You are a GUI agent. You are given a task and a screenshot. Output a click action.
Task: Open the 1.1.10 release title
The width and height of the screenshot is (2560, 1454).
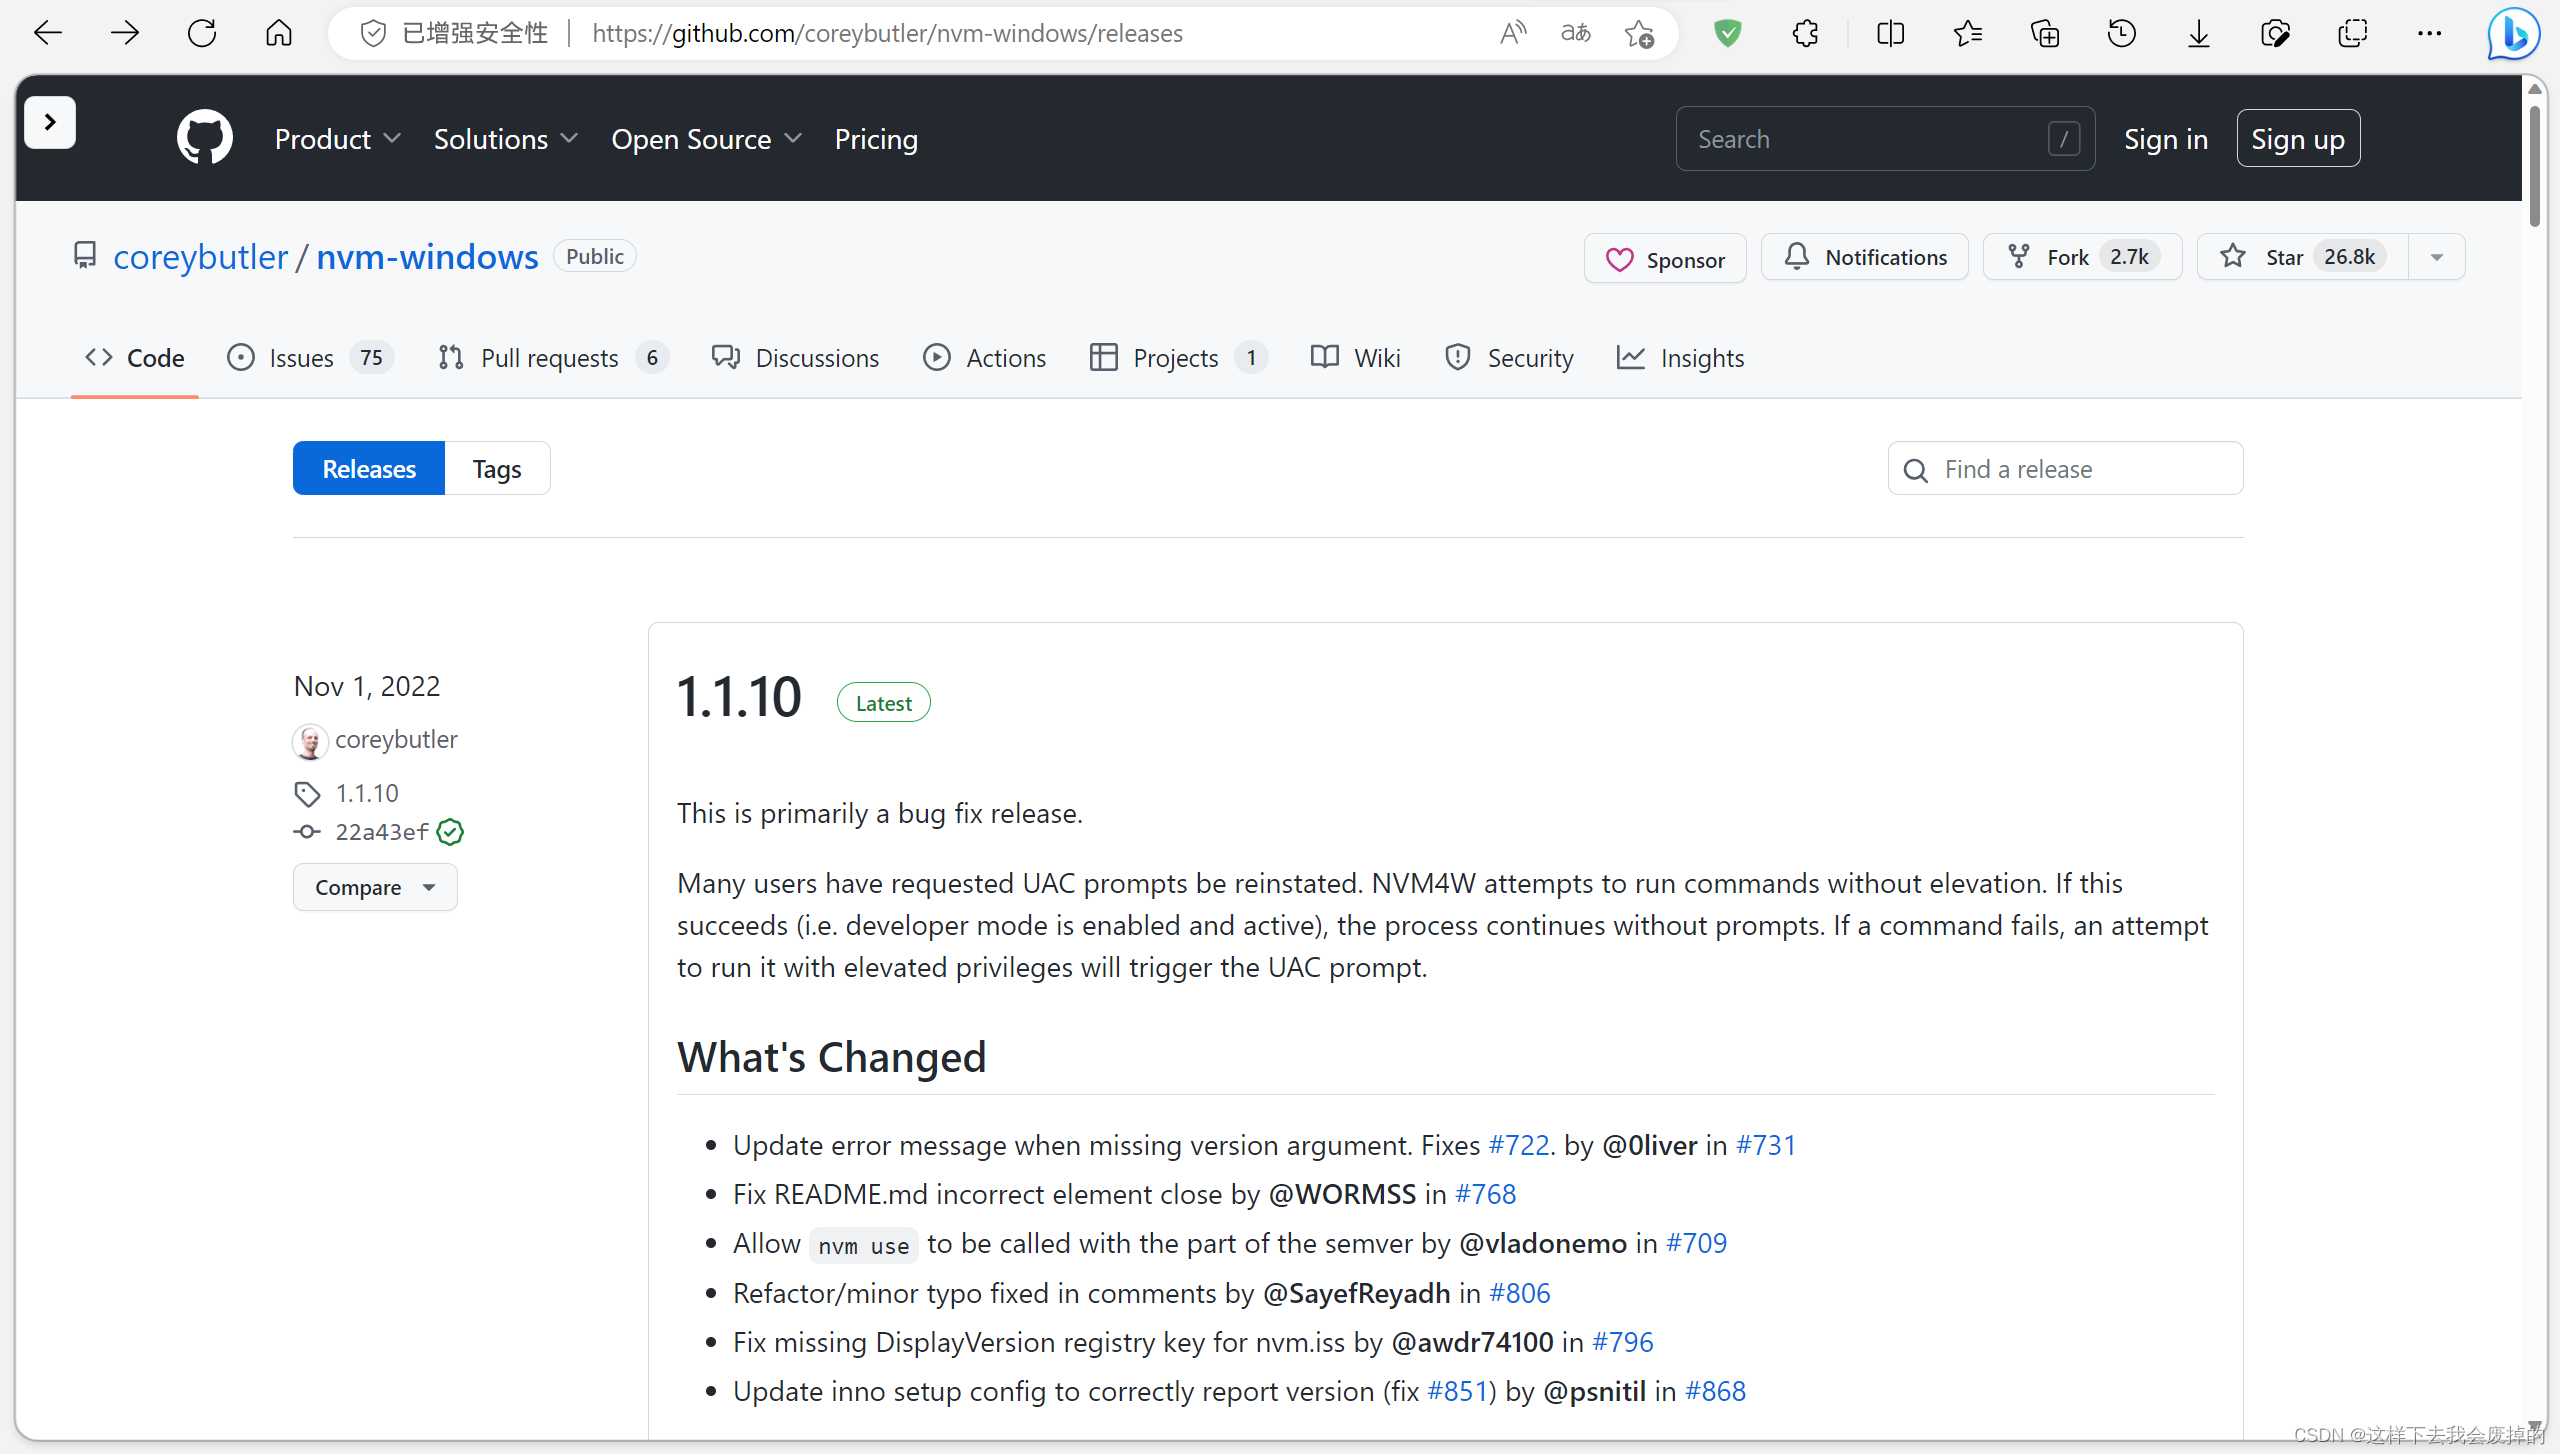click(x=739, y=697)
